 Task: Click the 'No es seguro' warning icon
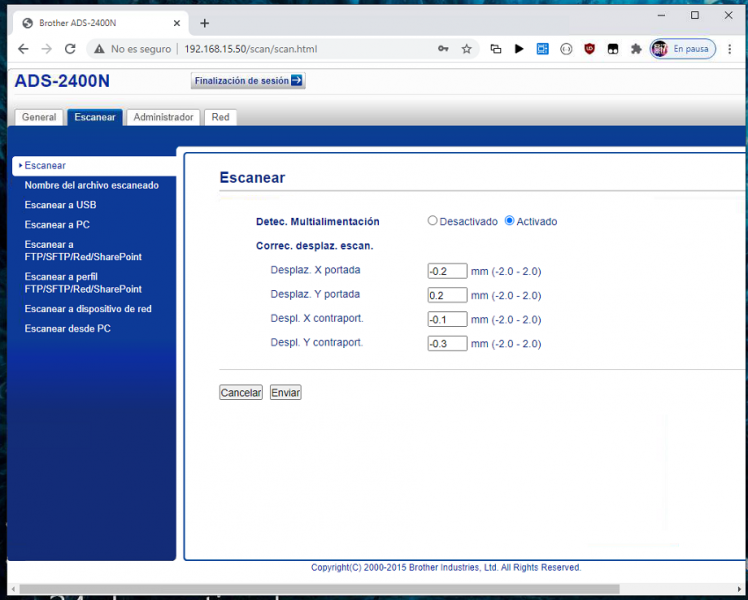pyautogui.click(x=98, y=49)
